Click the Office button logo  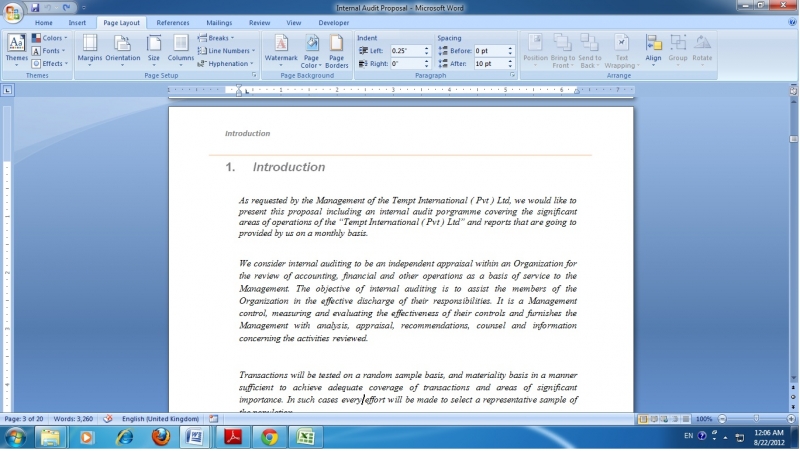coord(13,11)
